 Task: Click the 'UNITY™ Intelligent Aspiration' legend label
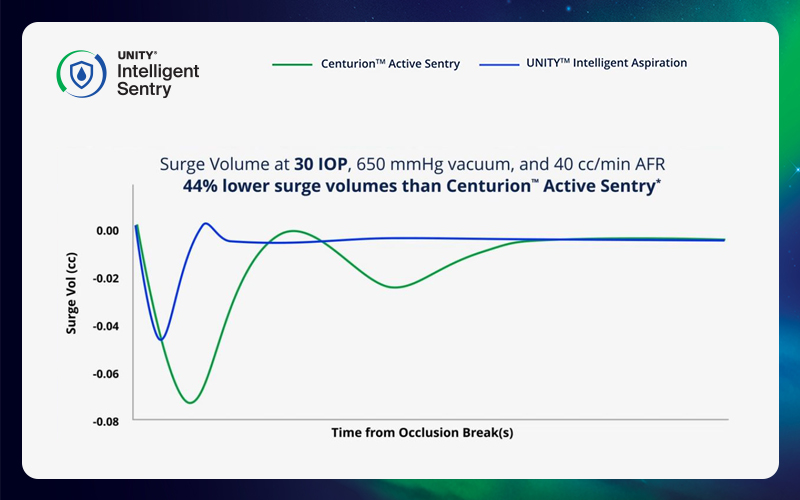(x=607, y=63)
